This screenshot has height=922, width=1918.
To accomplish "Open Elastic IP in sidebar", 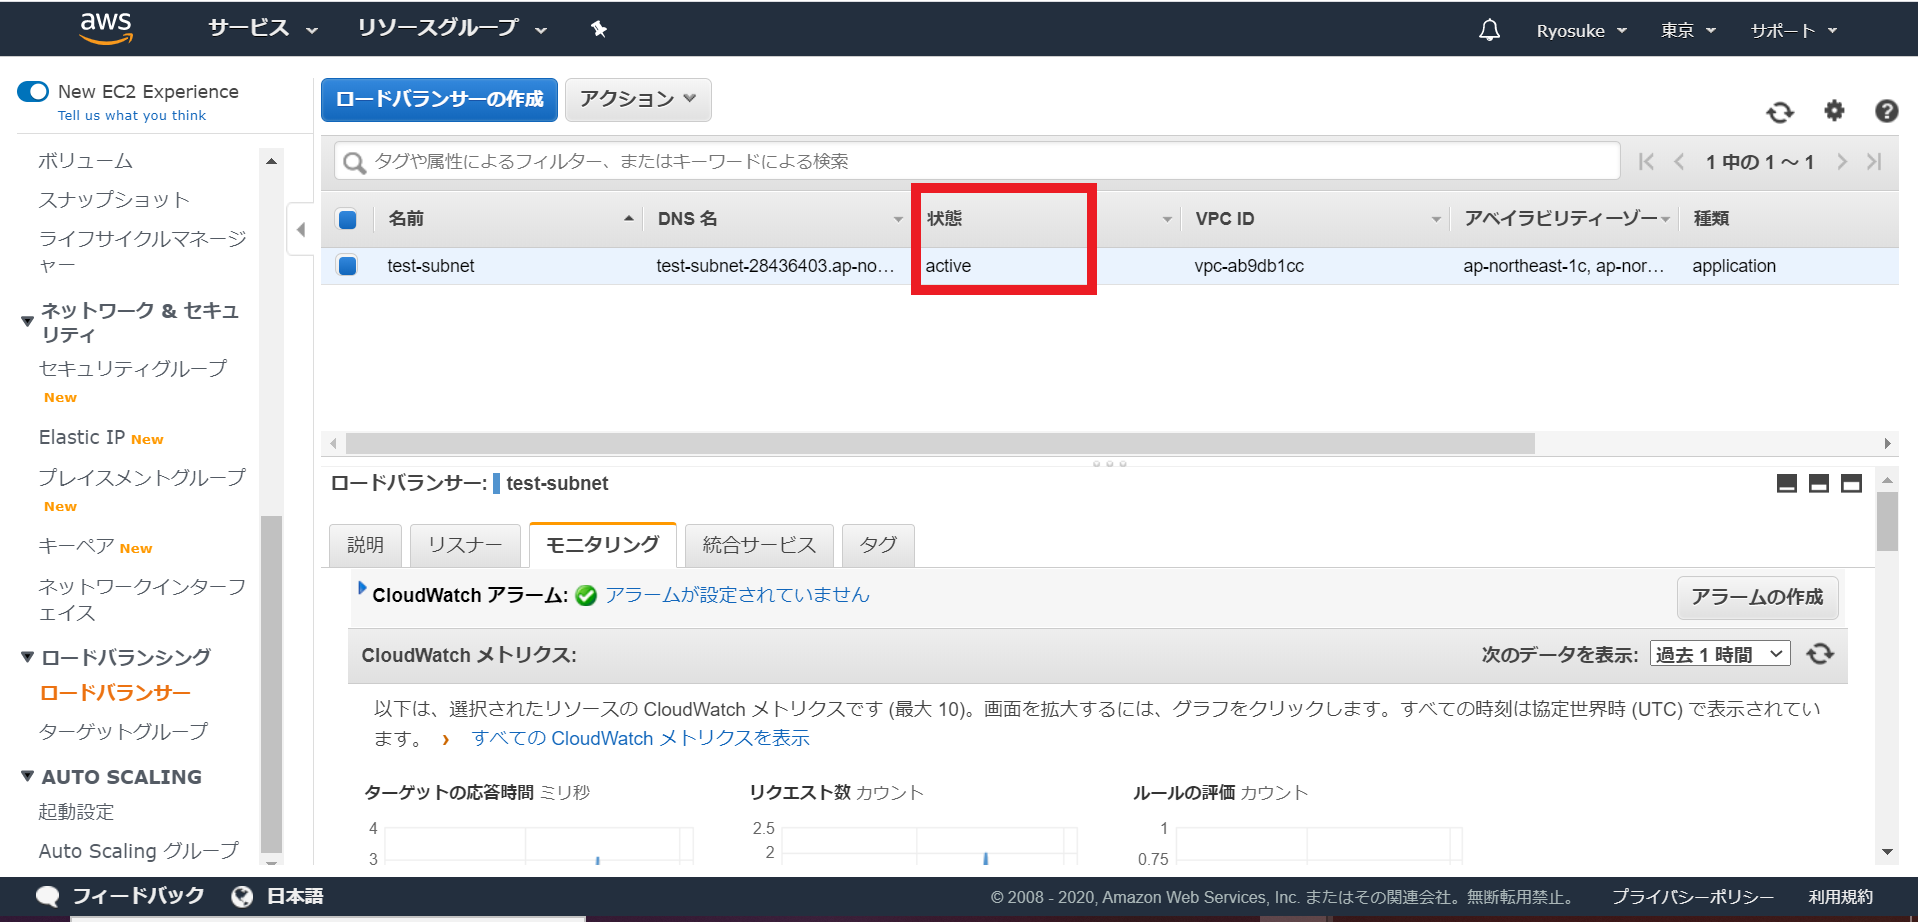I will pos(82,438).
